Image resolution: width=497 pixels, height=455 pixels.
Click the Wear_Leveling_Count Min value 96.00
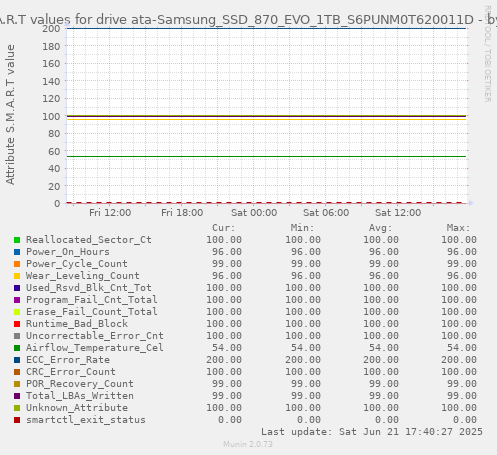(x=306, y=276)
